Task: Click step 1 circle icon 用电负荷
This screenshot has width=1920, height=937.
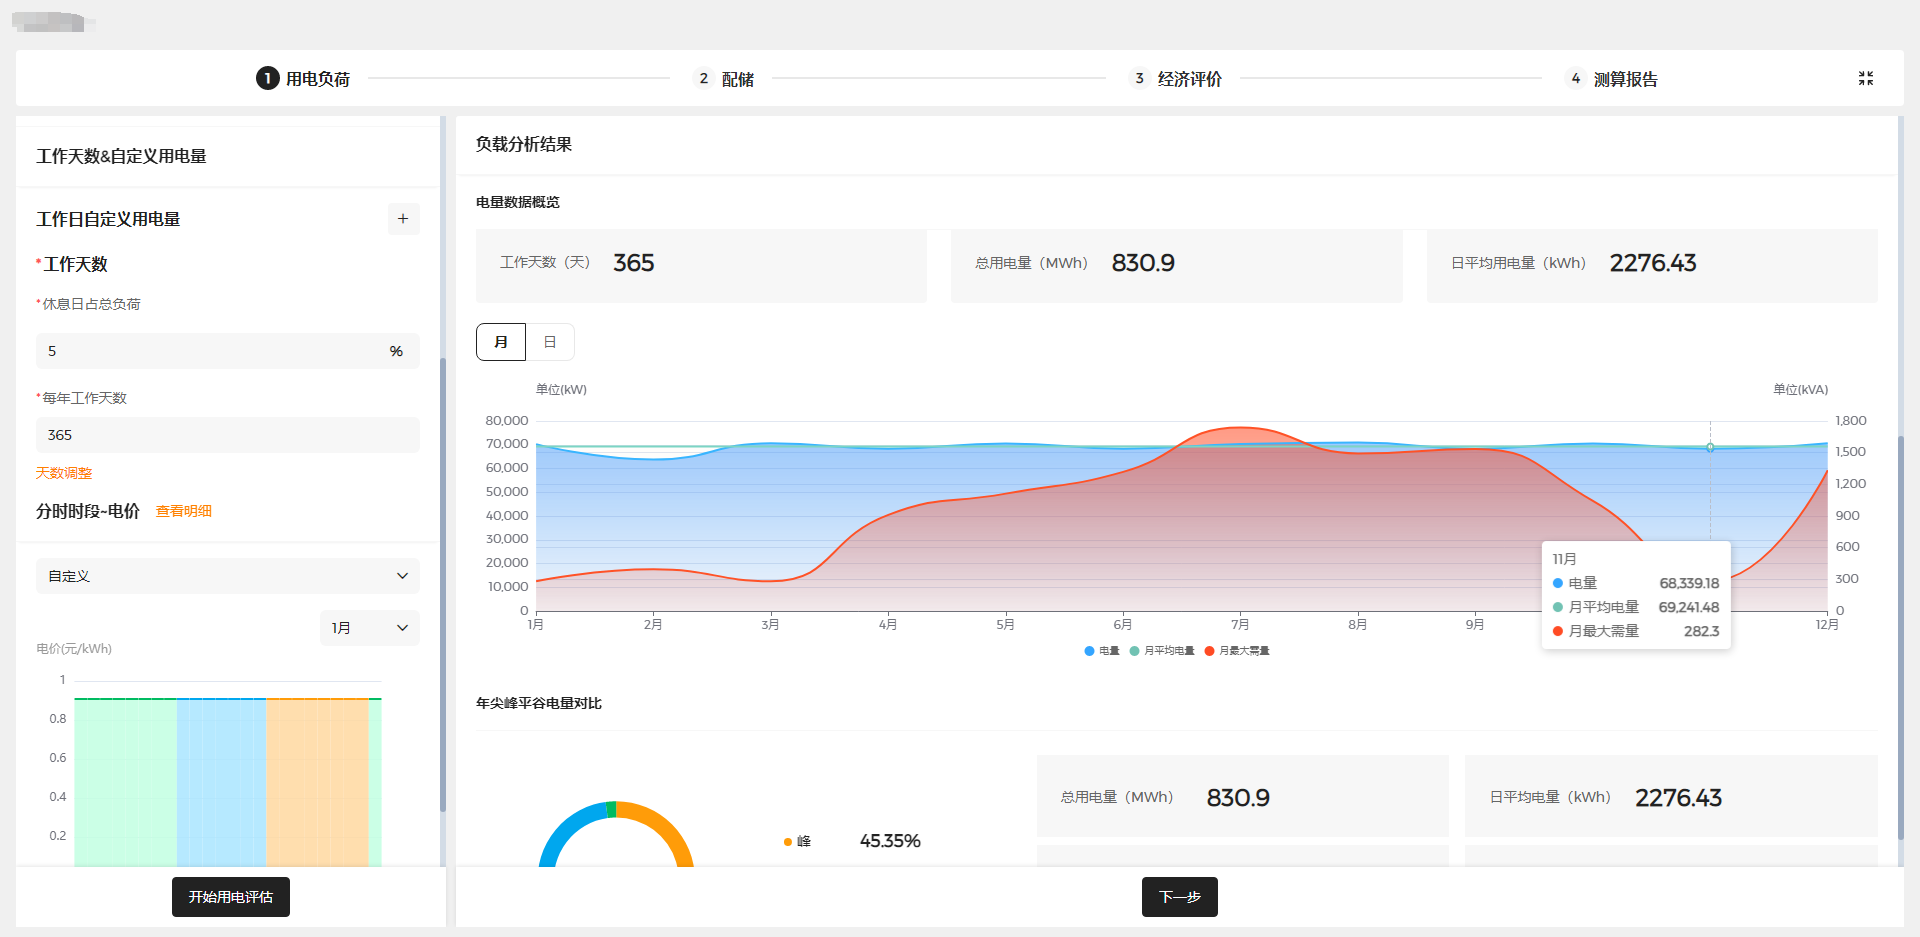Action: [267, 78]
